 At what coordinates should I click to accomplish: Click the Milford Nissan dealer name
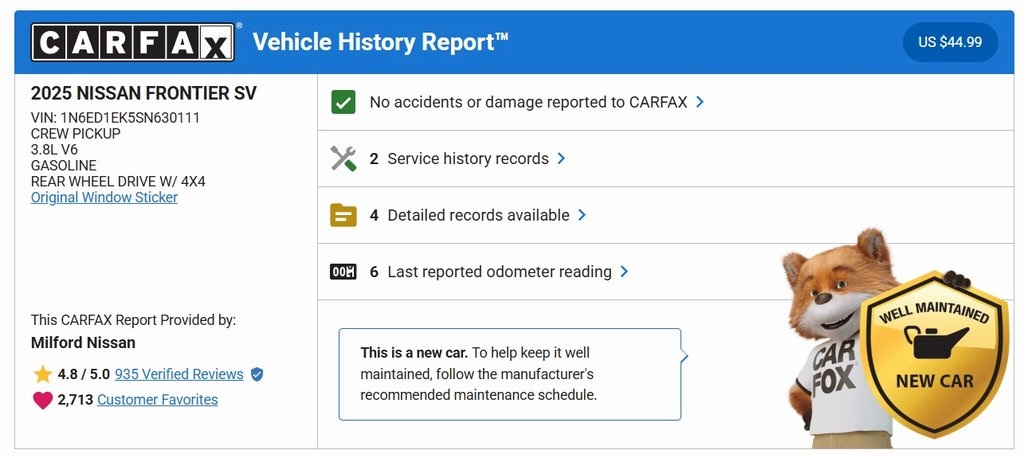point(82,344)
